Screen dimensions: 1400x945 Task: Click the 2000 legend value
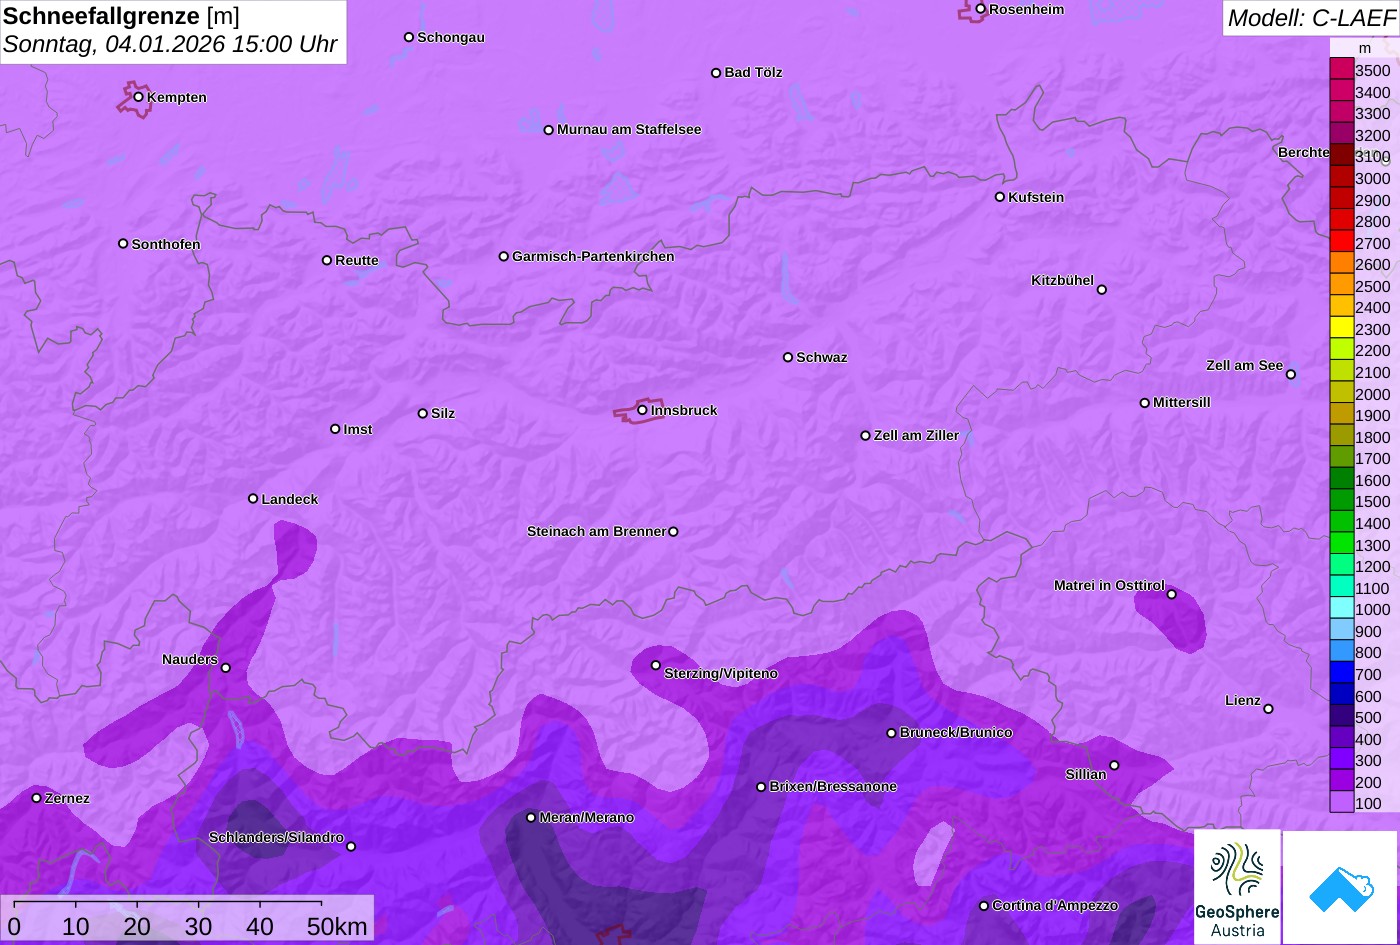point(1372,394)
